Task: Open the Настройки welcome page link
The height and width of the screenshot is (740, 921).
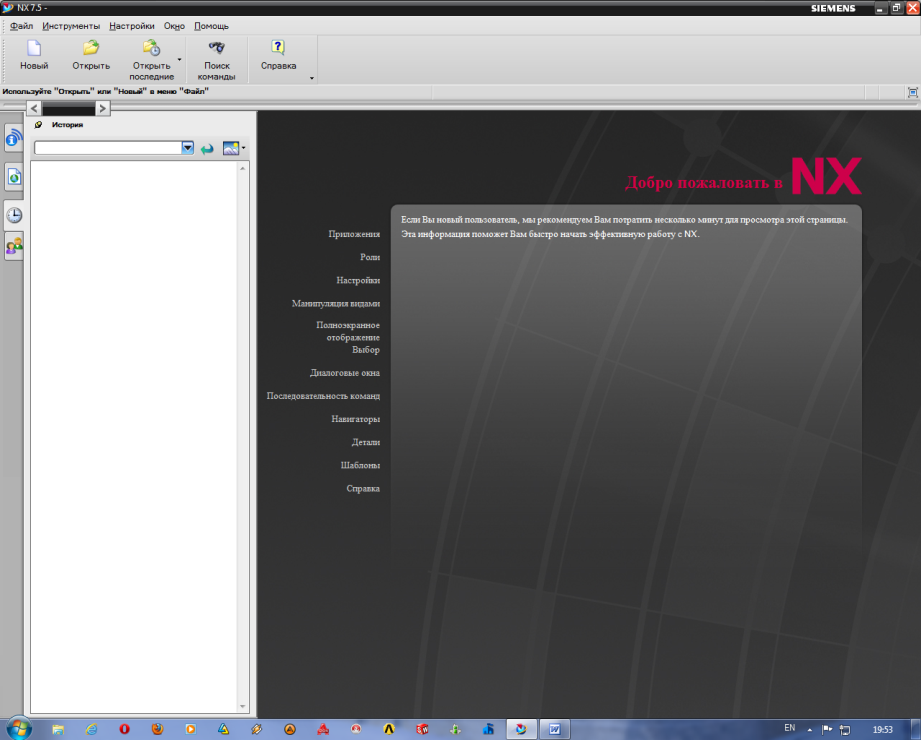Action: coord(358,280)
